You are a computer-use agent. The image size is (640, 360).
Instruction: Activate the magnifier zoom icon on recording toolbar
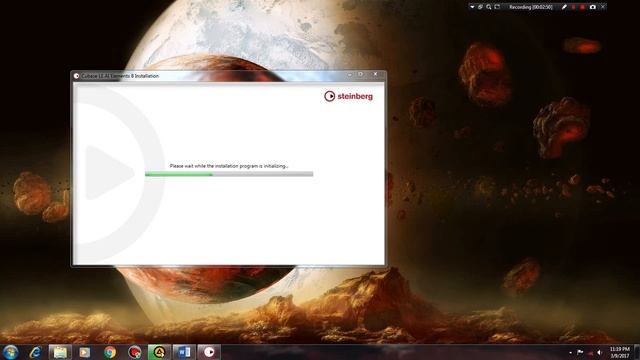[489, 7]
